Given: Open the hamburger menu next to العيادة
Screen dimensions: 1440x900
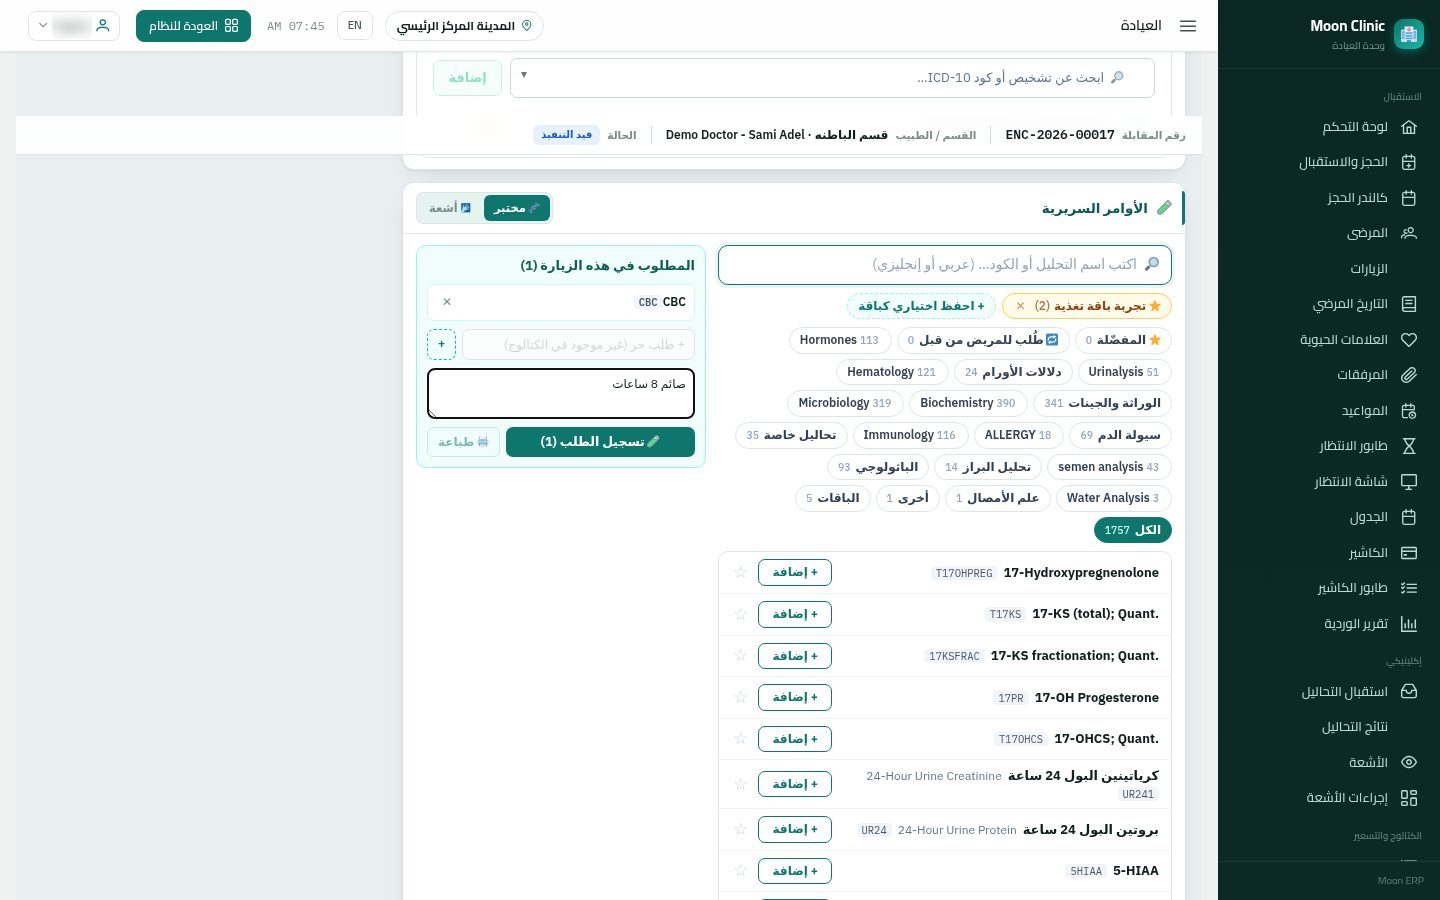Looking at the screenshot, I should 1188,26.
